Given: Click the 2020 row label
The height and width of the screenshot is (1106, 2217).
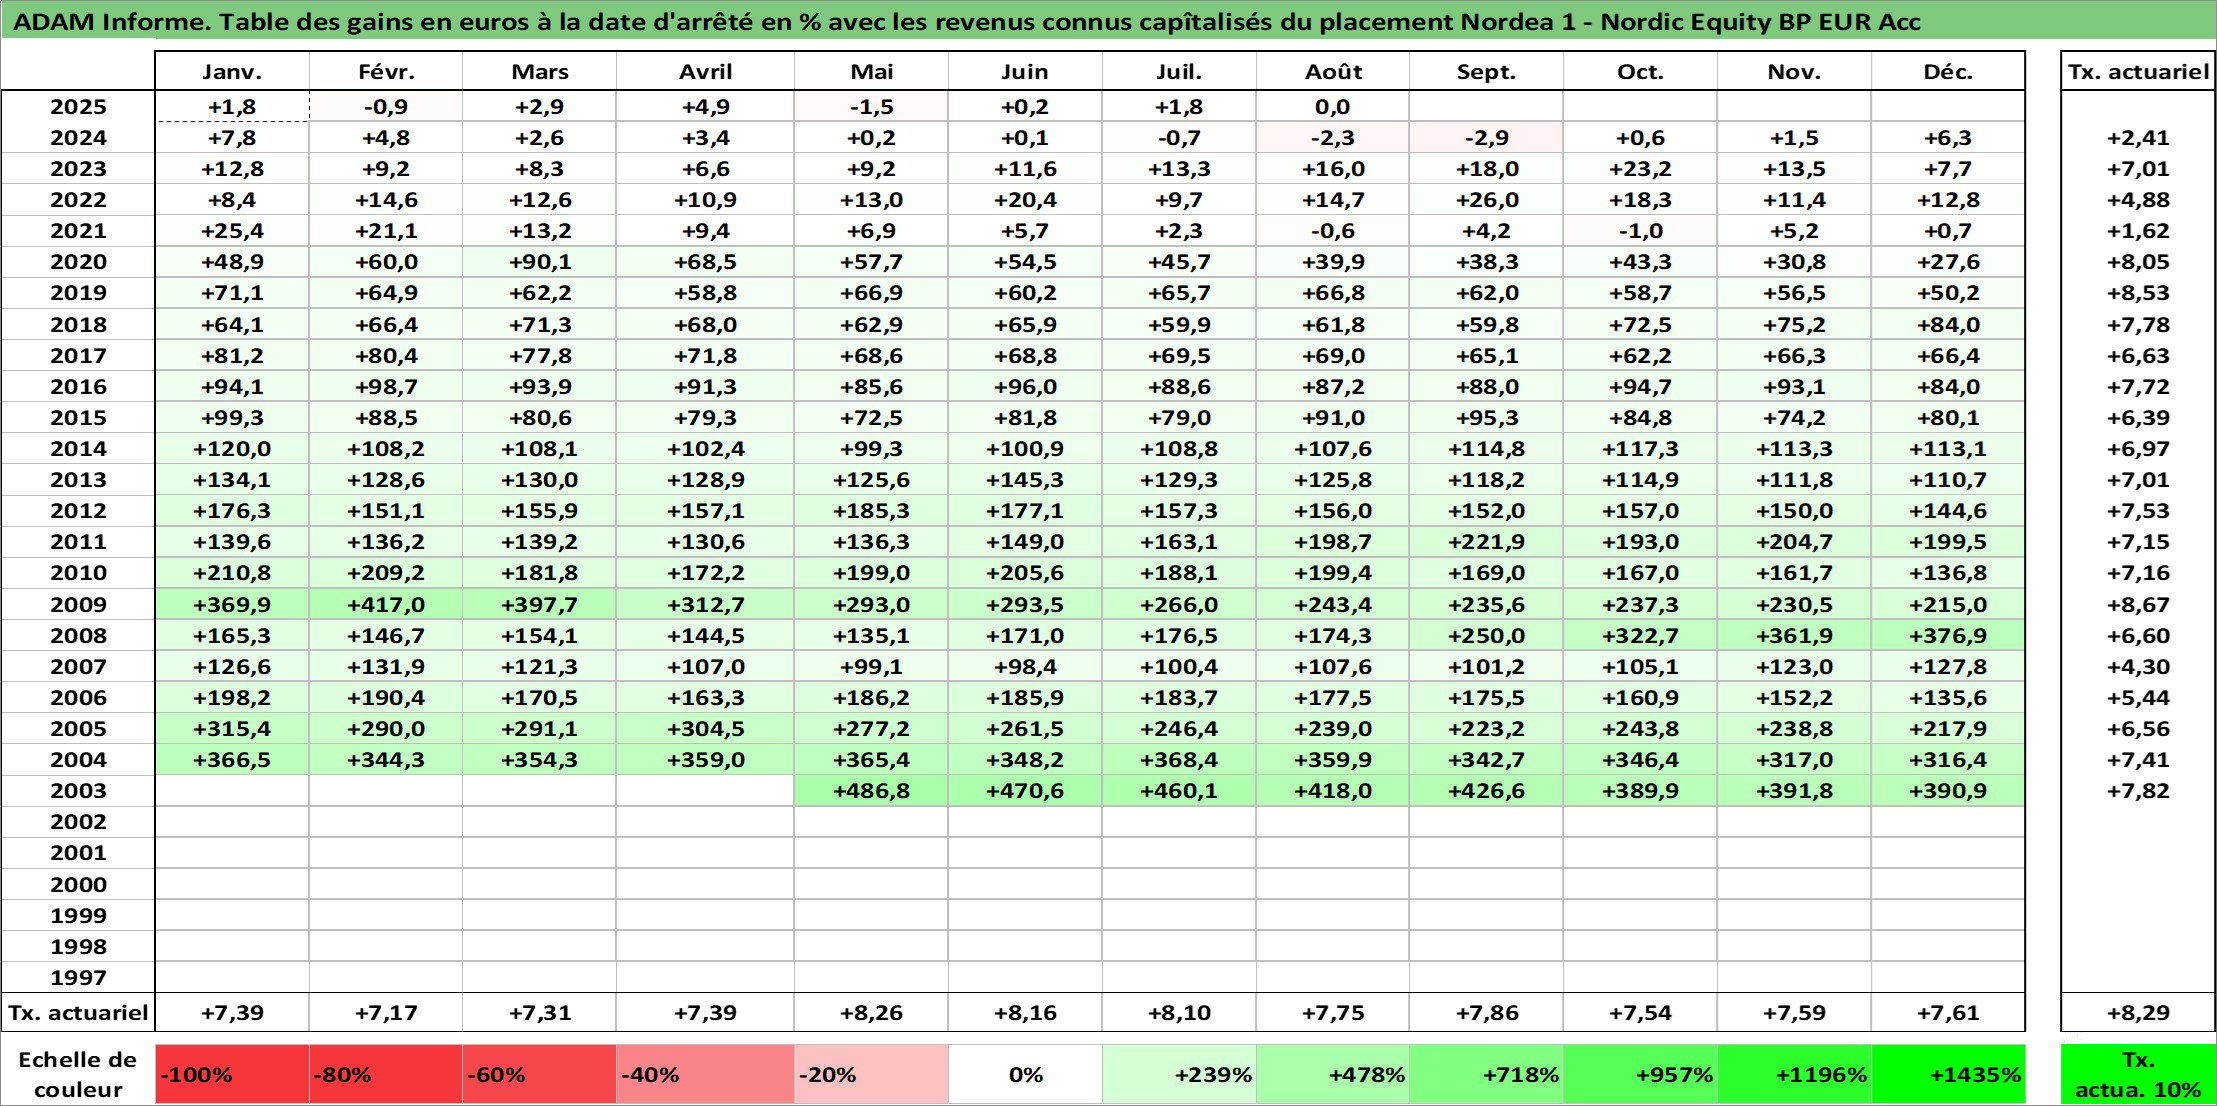Looking at the screenshot, I should point(78,262).
